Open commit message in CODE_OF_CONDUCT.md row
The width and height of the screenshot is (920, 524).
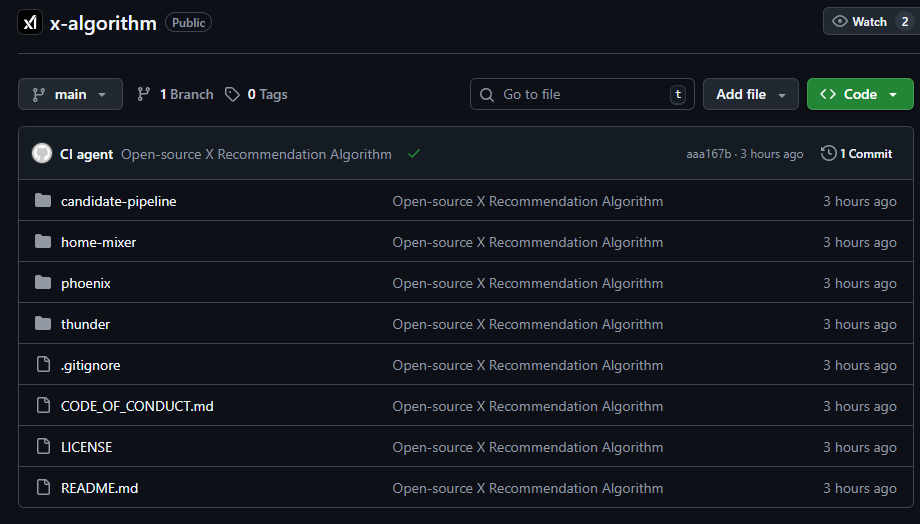click(x=528, y=407)
